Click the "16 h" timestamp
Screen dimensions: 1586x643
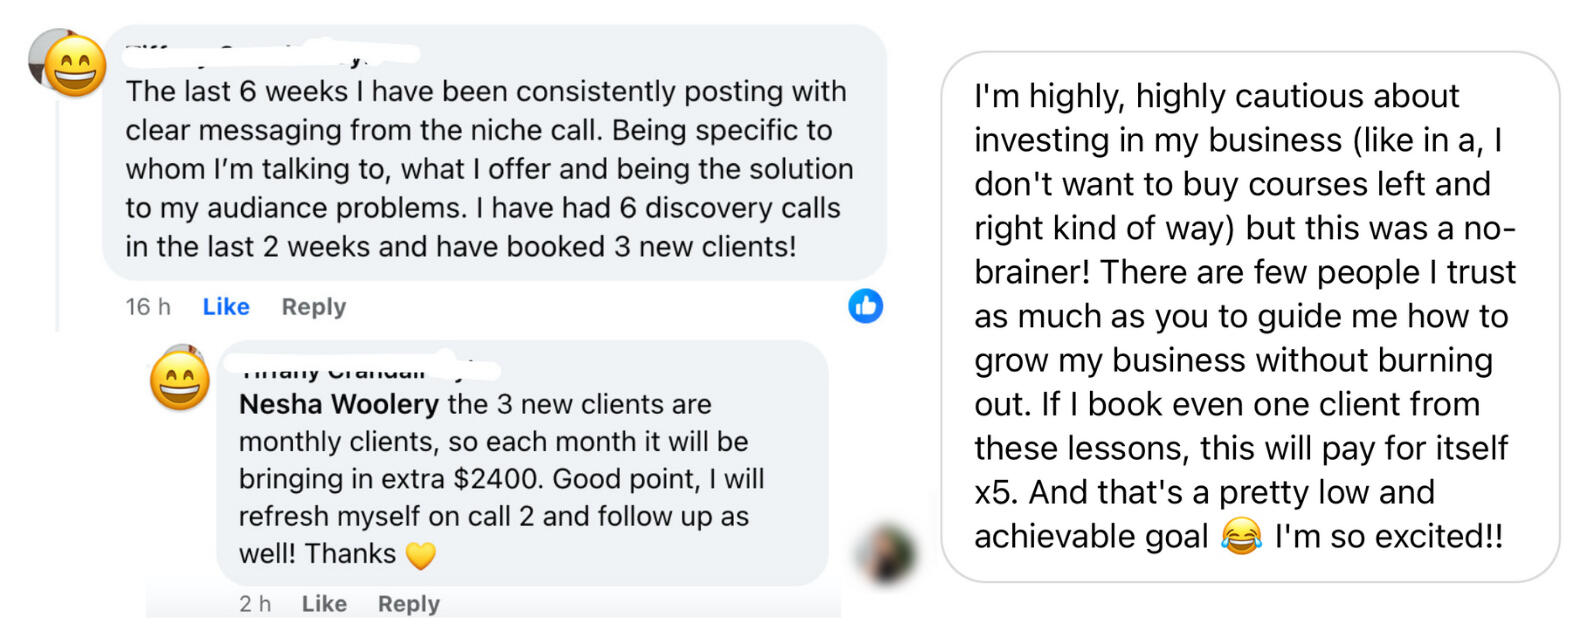(148, 307)
